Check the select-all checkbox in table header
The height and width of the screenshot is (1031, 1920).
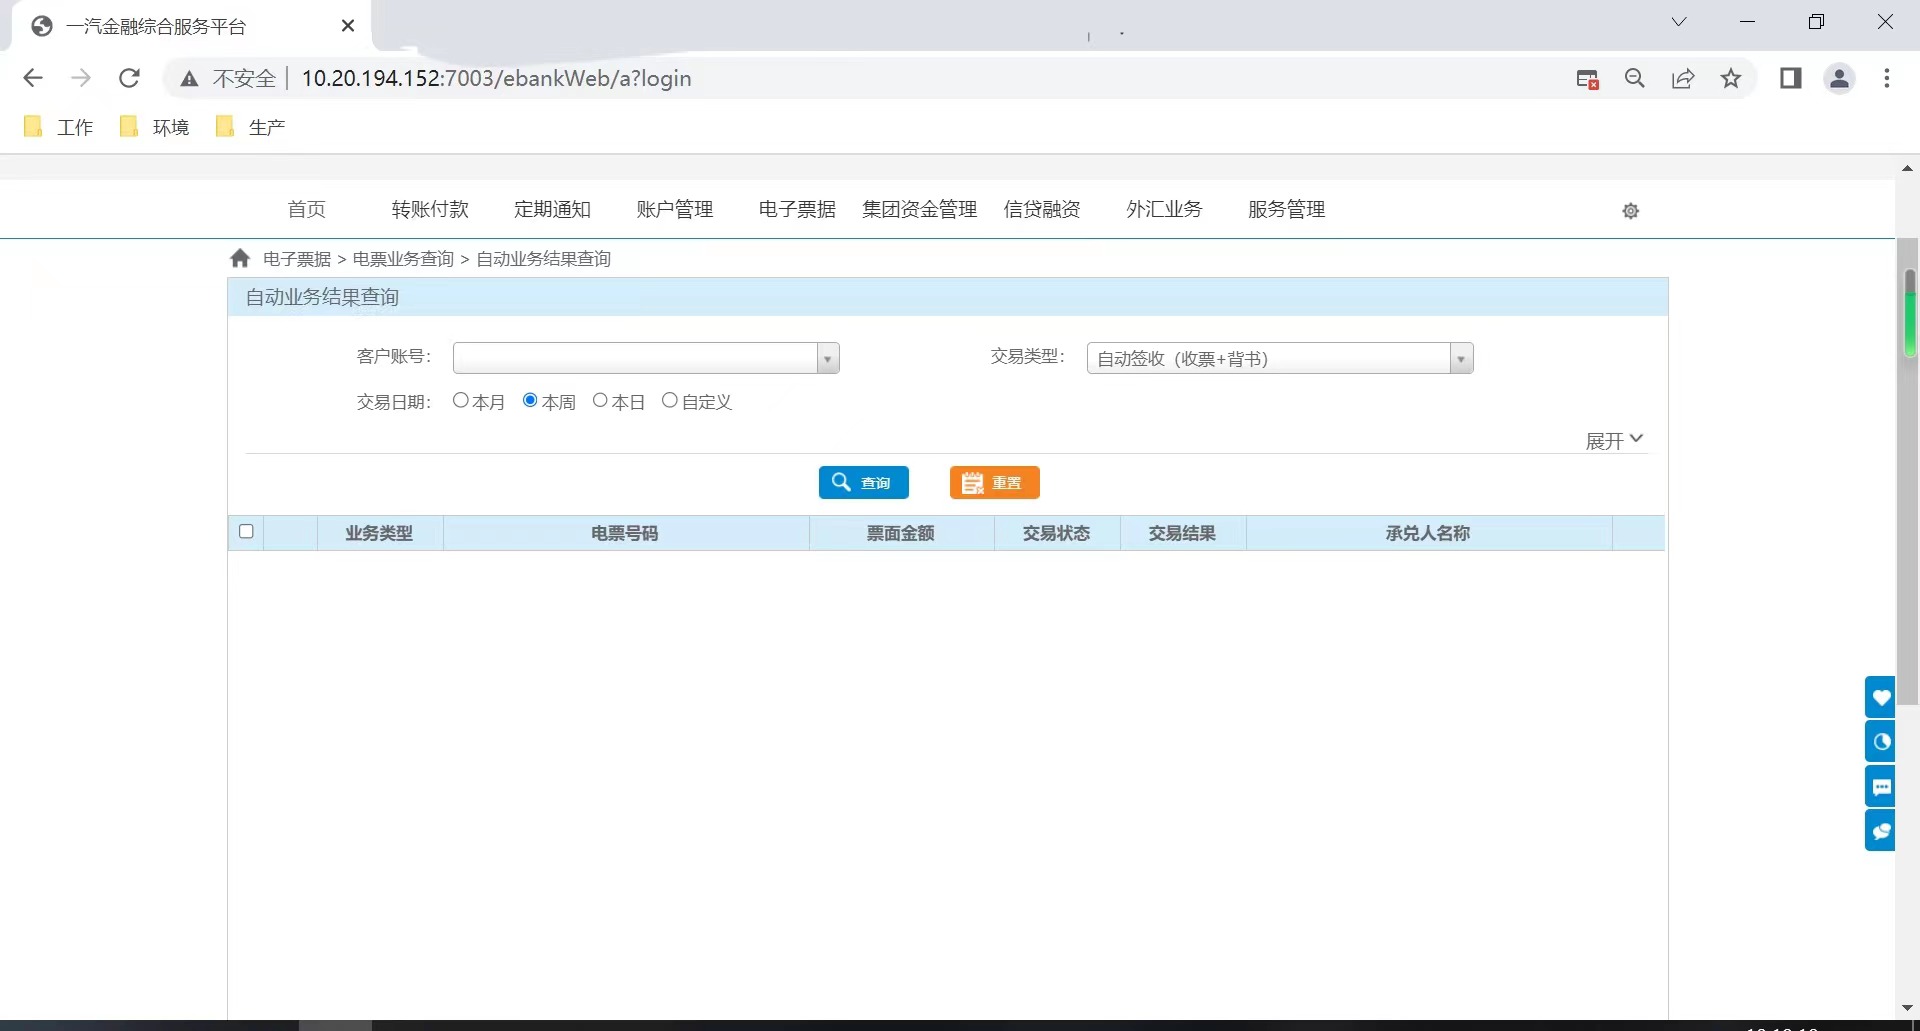click(246, 531)
